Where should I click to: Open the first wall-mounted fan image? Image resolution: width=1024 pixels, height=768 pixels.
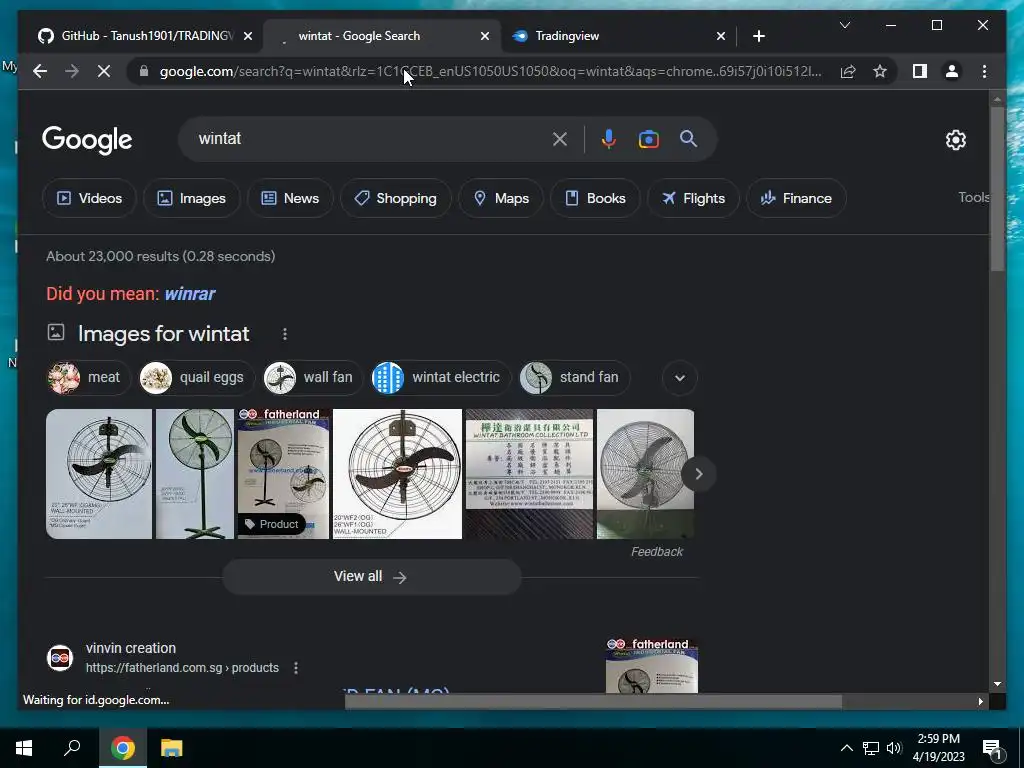coord(99,474)
